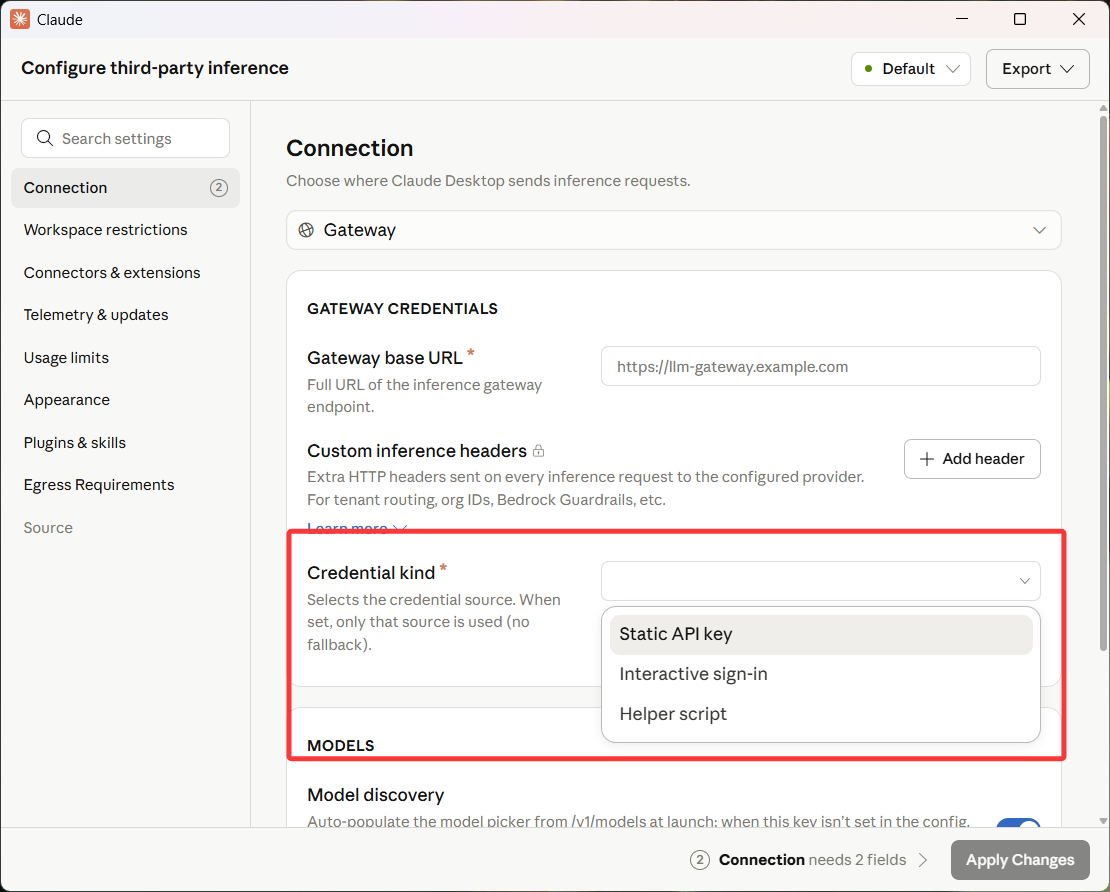Go to Connectors & extensions section
The image size is (1110, 892).
coord(125,273)
